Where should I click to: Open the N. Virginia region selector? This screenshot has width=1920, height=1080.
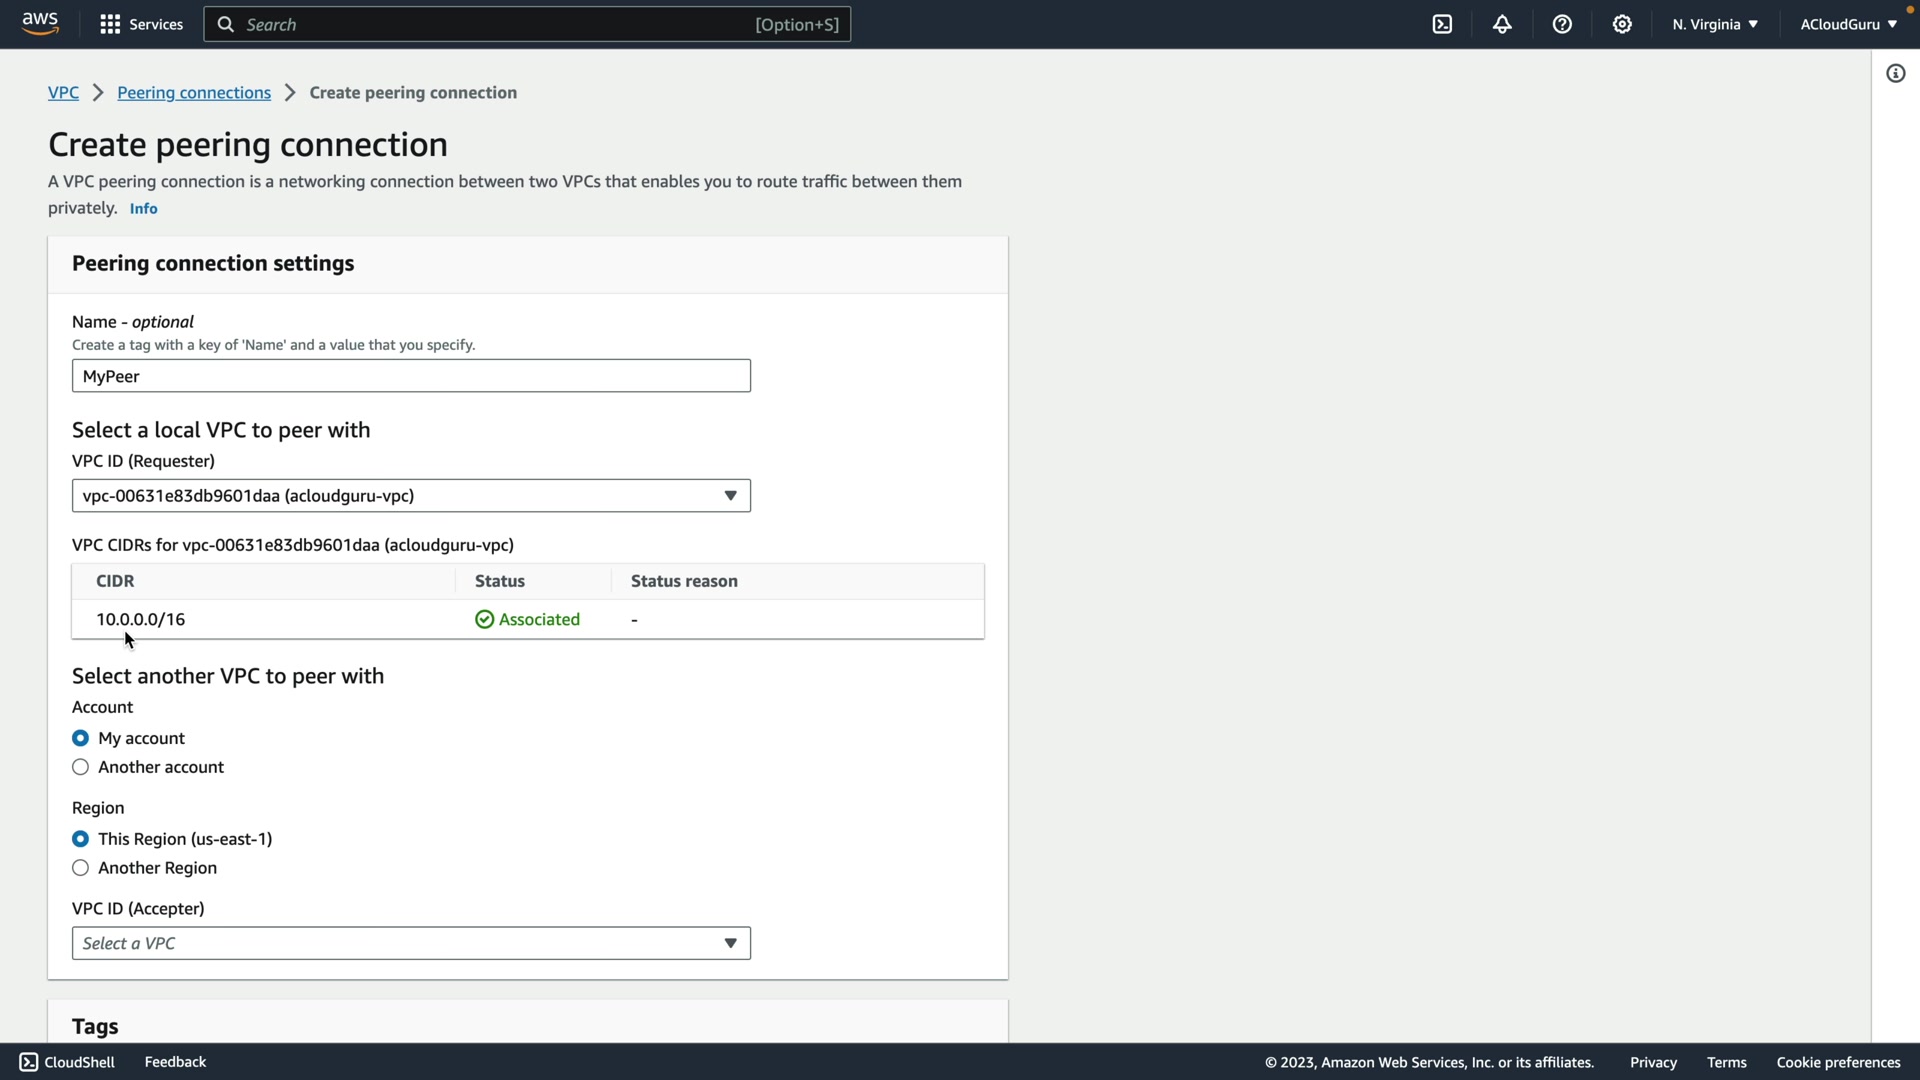pyautogui.click(x=1714, y=24)
